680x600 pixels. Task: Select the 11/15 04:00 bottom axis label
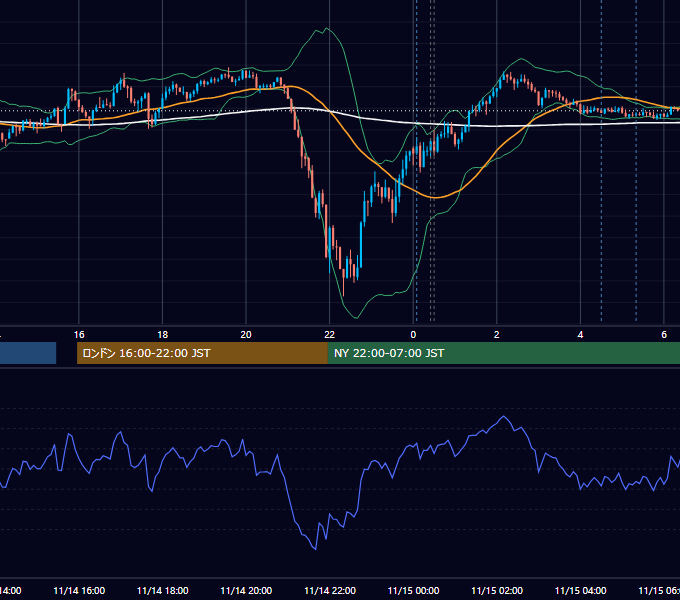tap(581, 590)
